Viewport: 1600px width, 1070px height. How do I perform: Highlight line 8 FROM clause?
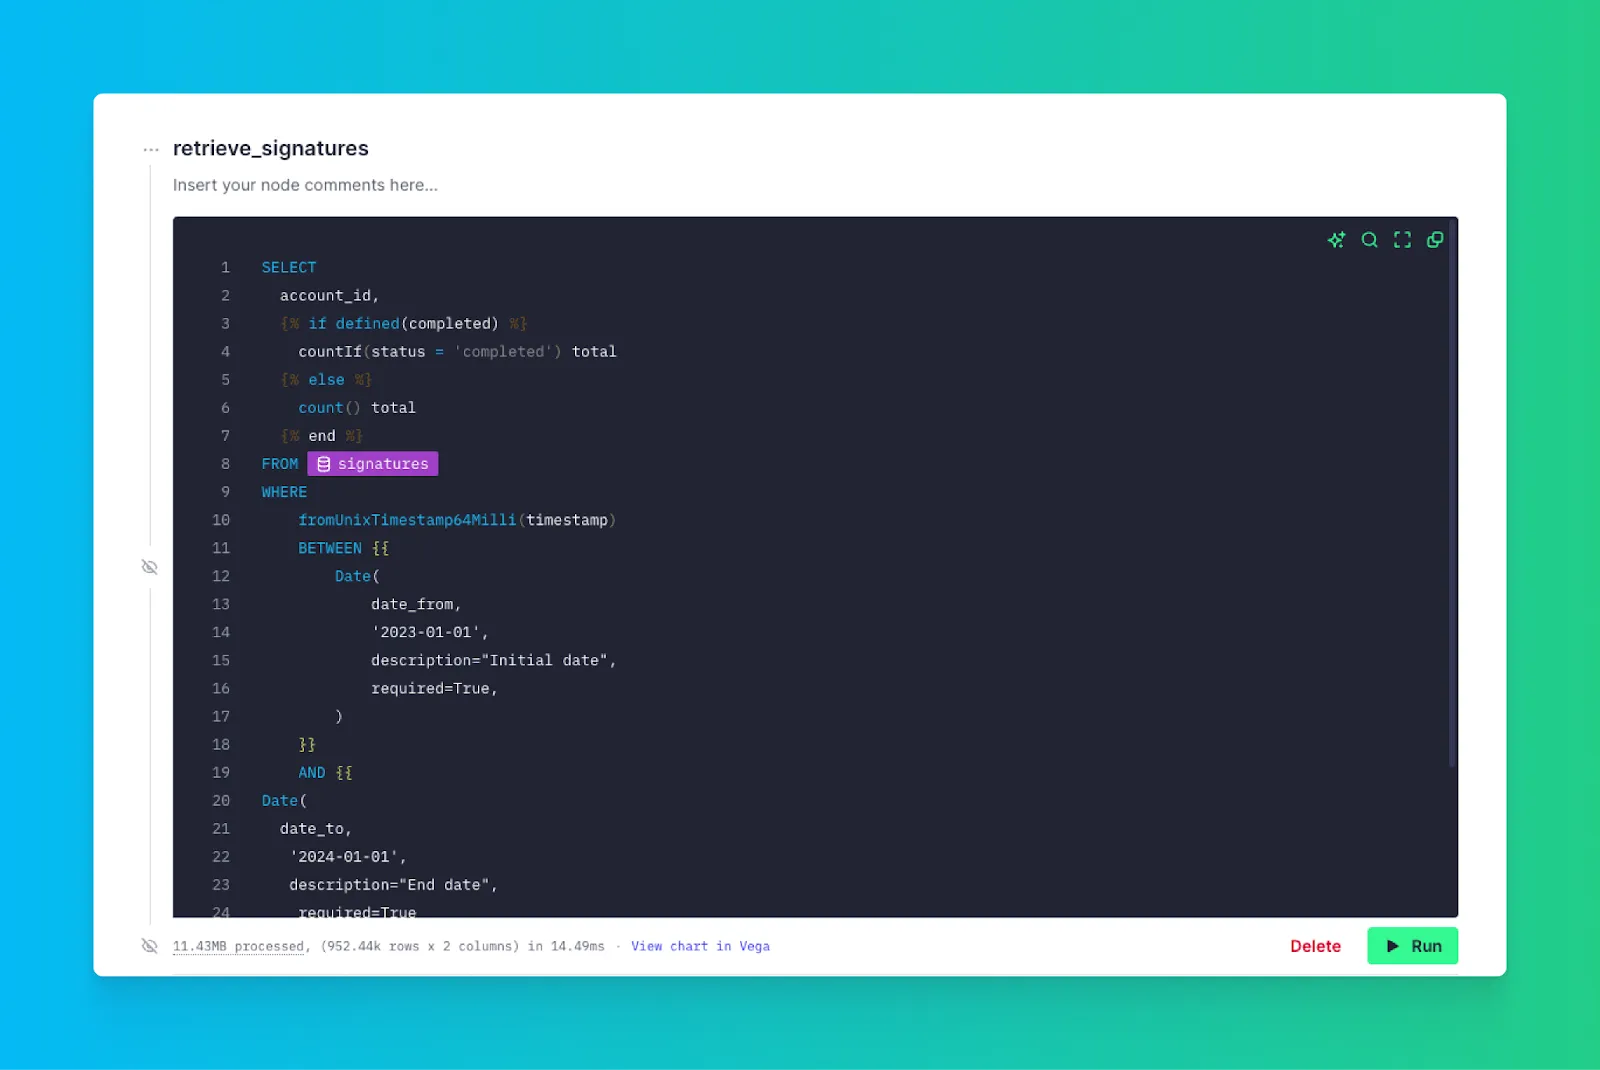pyautogui.click(x=279, y=463)
